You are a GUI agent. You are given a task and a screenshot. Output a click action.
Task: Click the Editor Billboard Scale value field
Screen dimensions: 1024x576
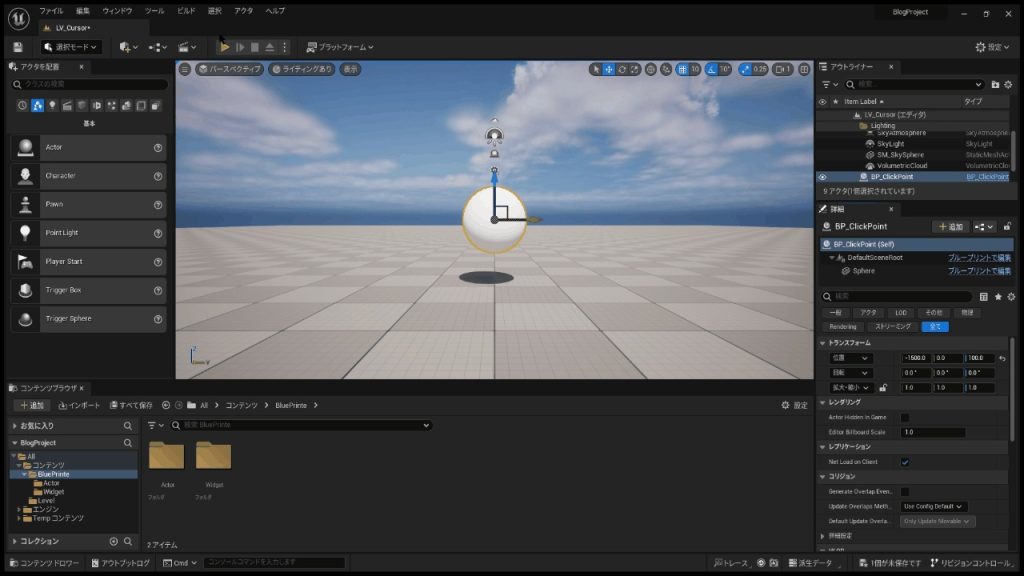932,432
